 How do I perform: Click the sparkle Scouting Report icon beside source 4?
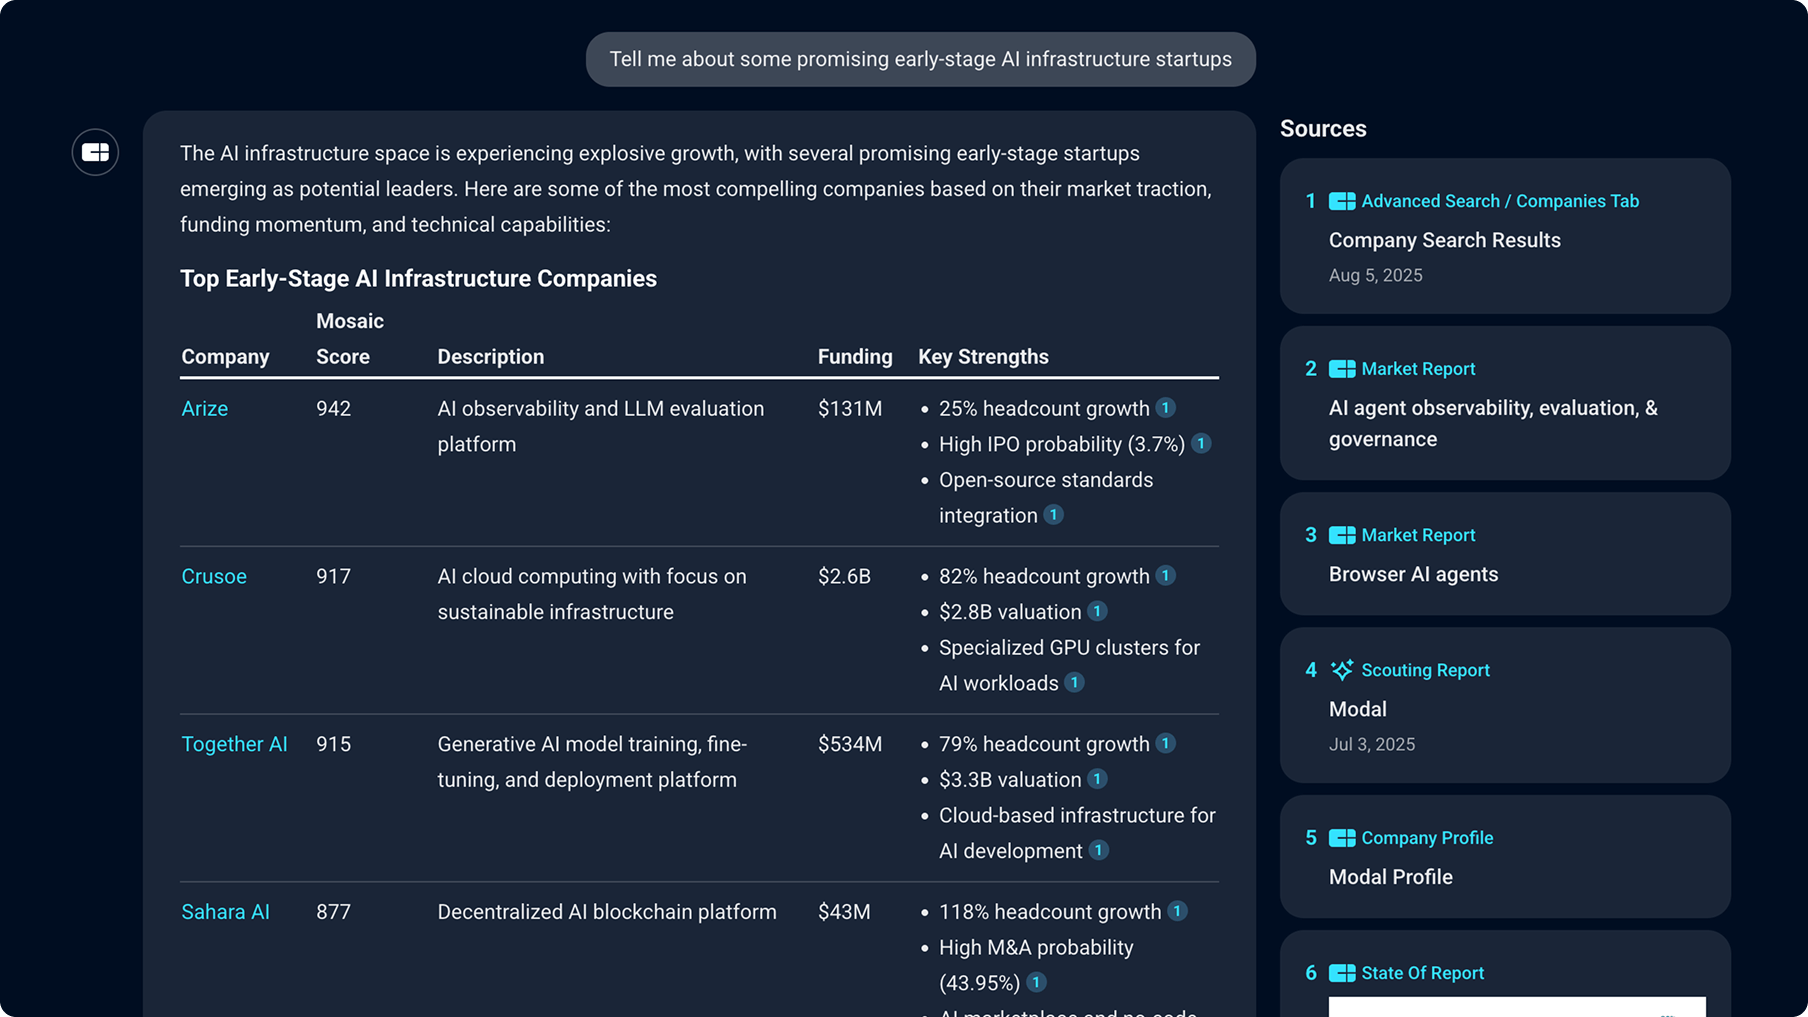[1344, 670]
